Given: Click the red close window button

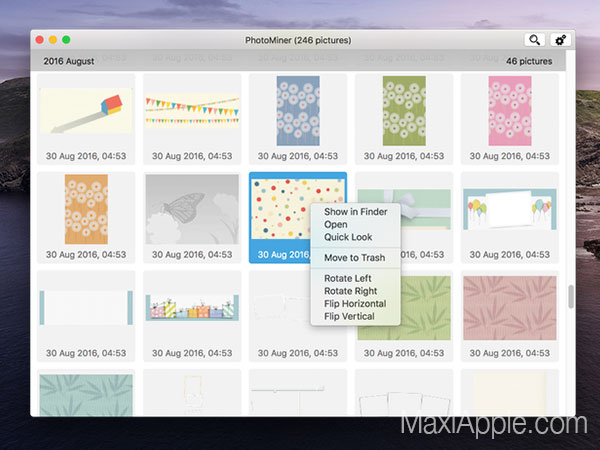Looking at the screenshot, I should [x=39, y=40].
